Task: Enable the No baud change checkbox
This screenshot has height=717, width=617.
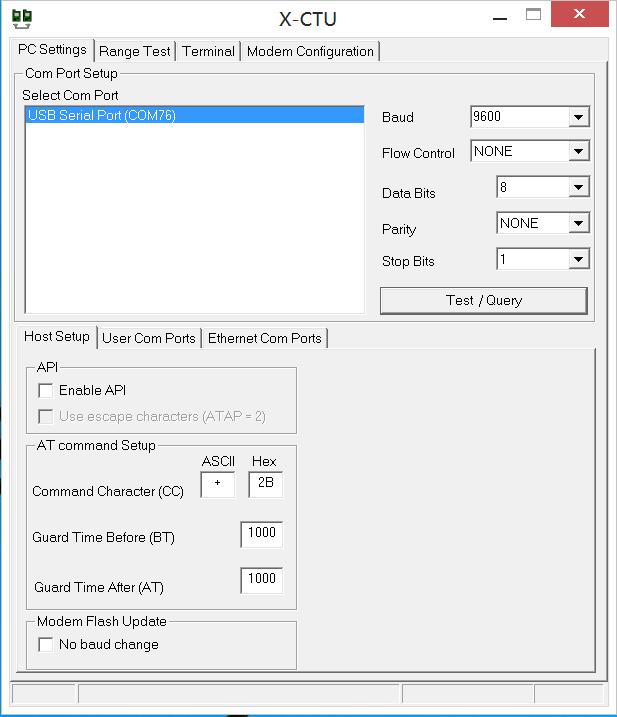Action: click(46, 644)
